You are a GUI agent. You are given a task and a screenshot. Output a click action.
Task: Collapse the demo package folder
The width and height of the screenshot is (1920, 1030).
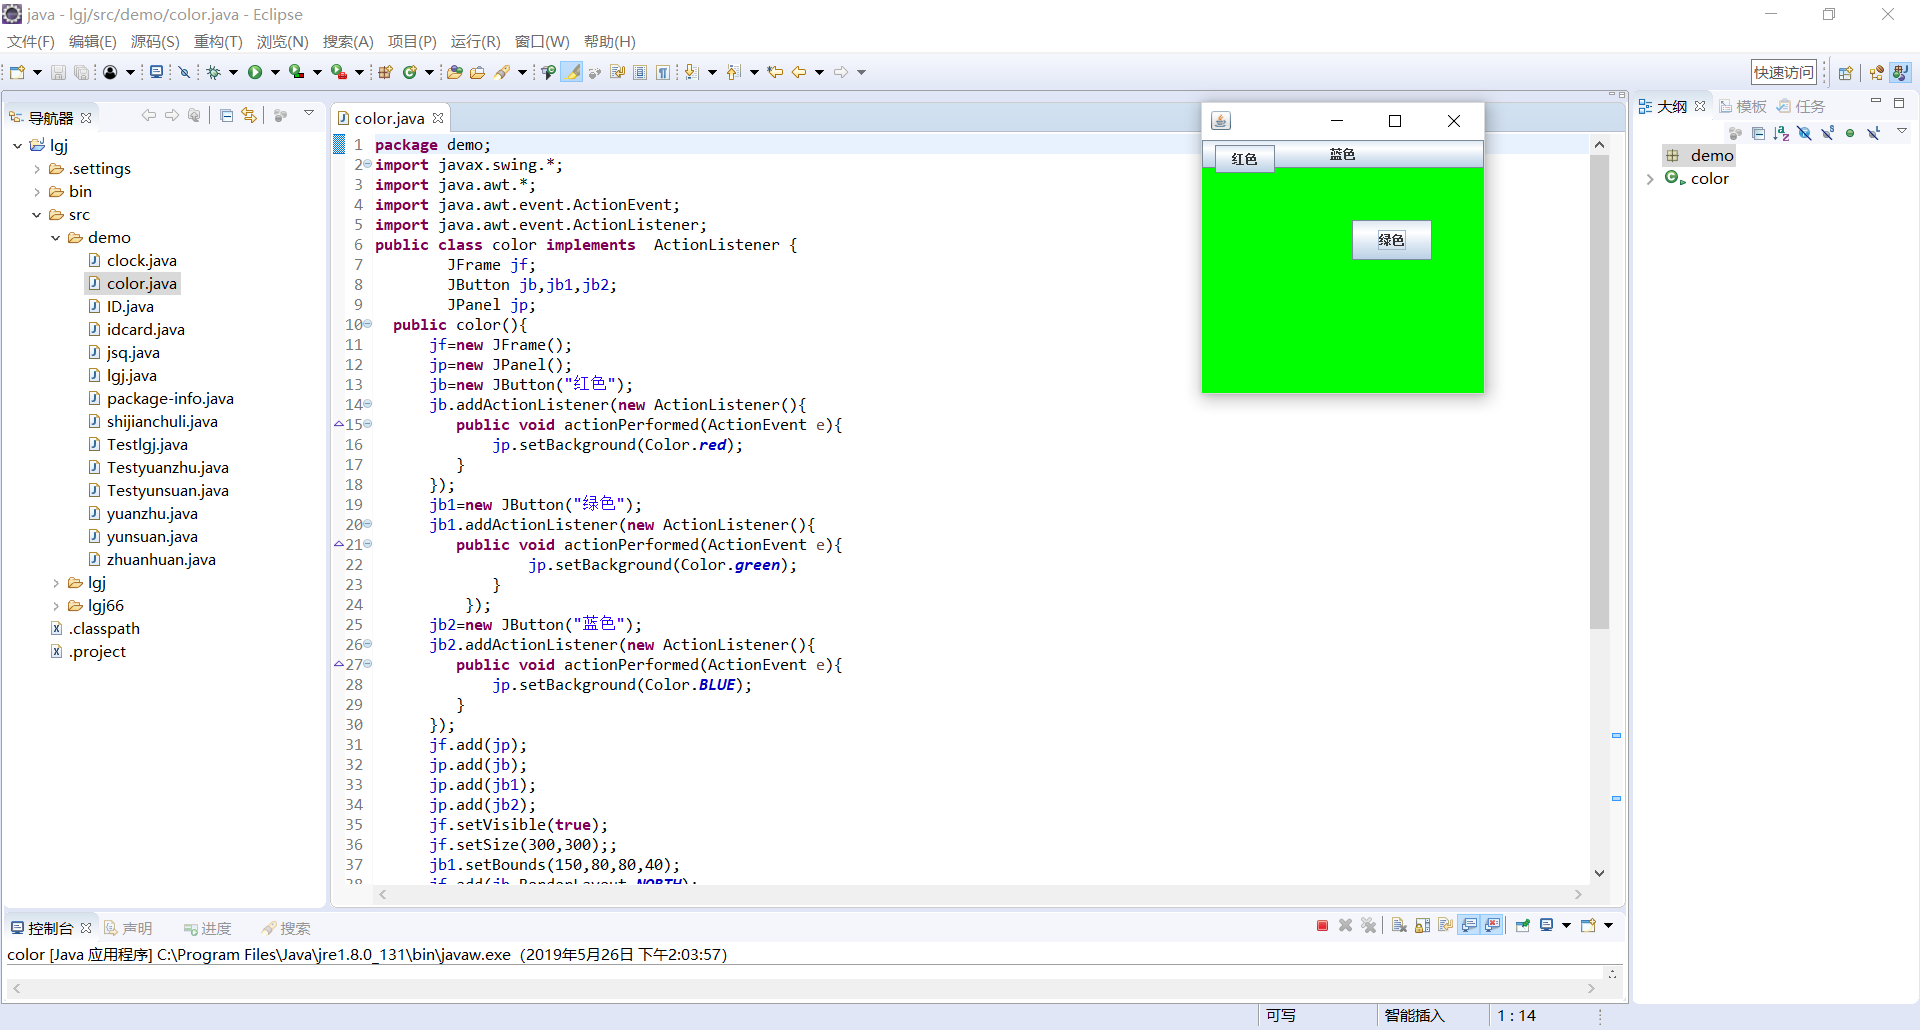[x=56, y=238]
